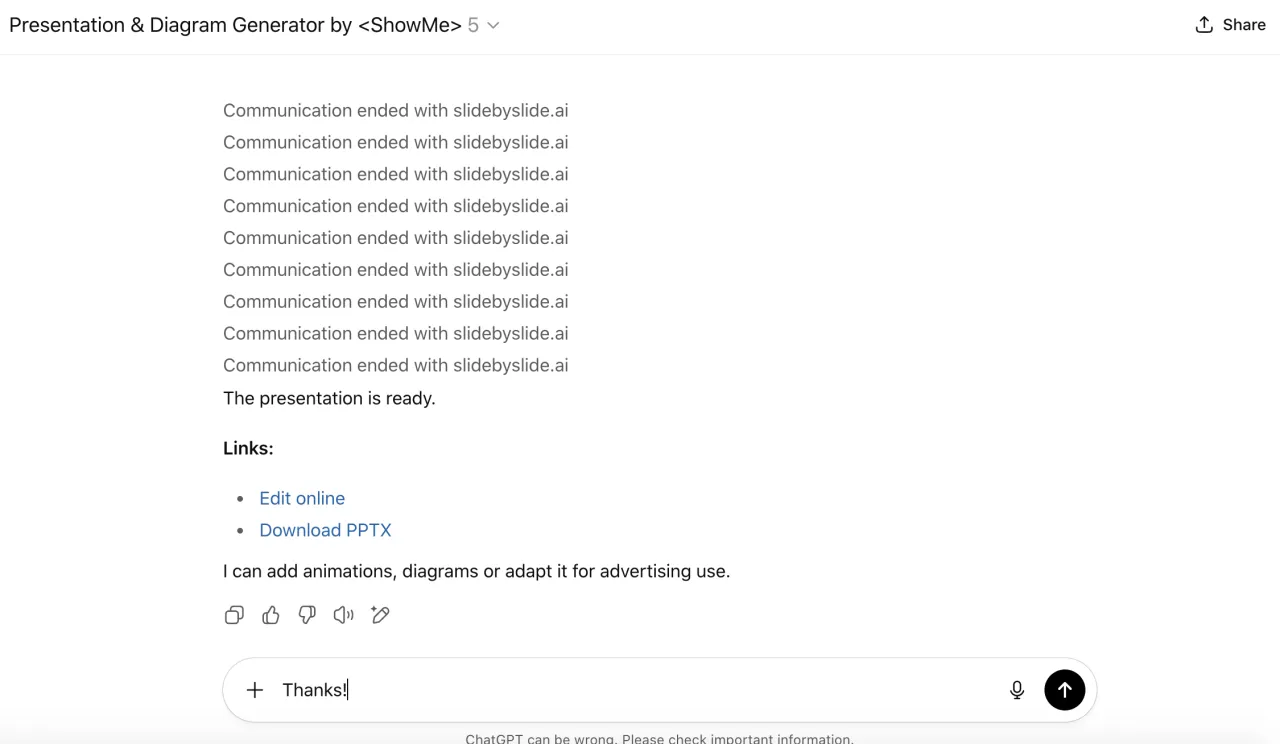Click the ChatGPT can be wrong disclaimer
1280x744 pixels.
click(x=659, y=738)
